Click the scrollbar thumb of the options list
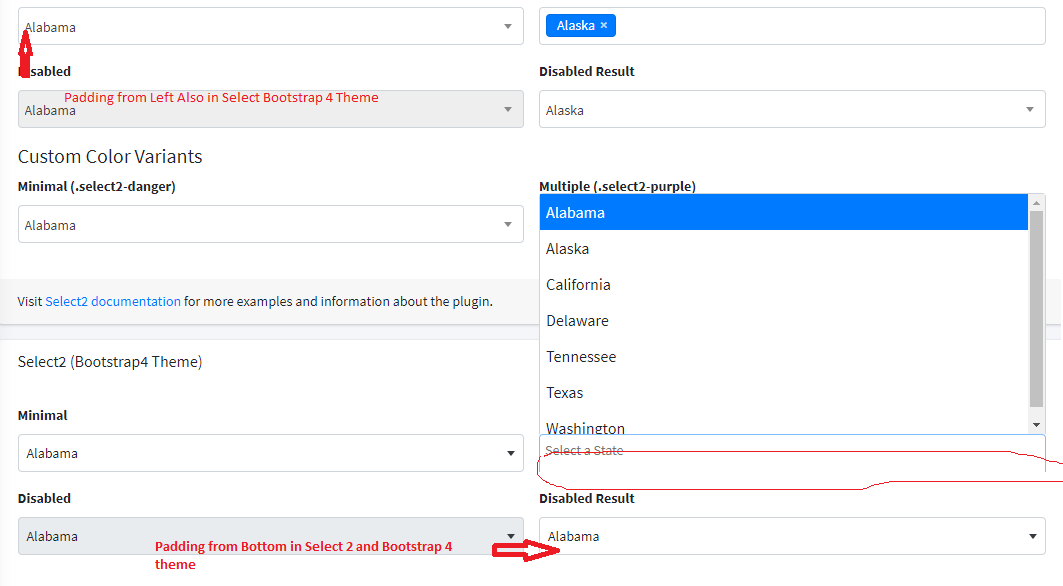 (x=1037, y=300)
